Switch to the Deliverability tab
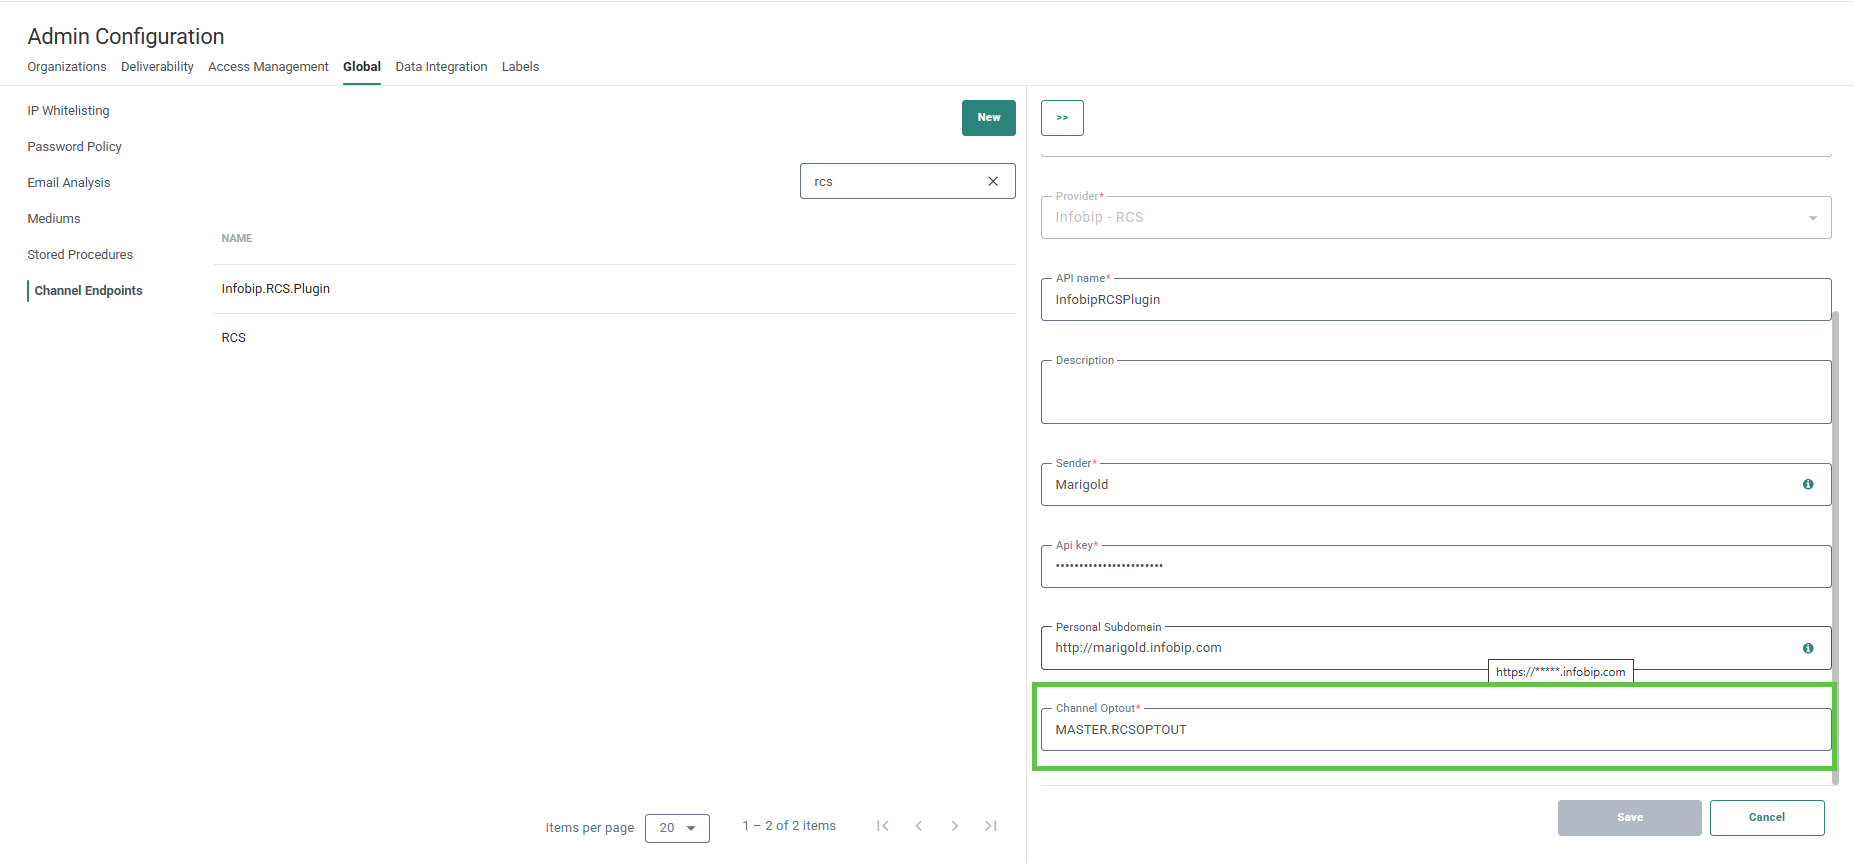 coord(157,67)
